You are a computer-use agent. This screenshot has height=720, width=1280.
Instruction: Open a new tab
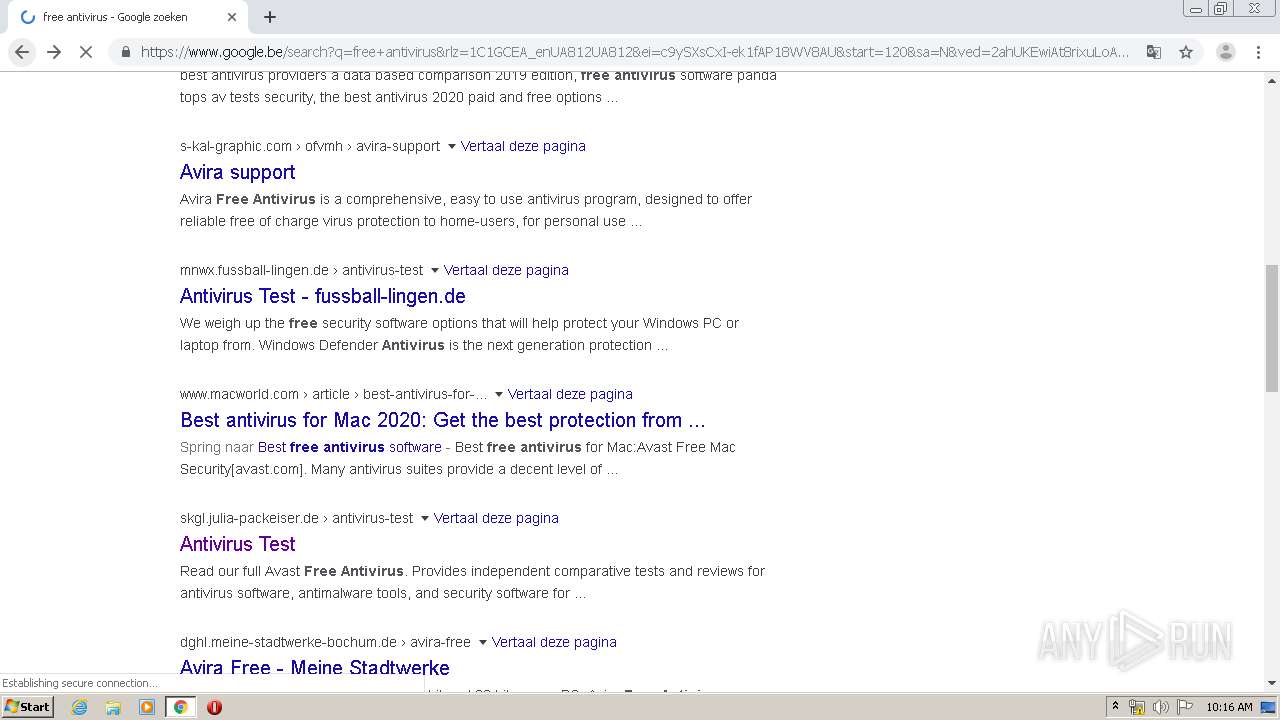coord(270,17)
